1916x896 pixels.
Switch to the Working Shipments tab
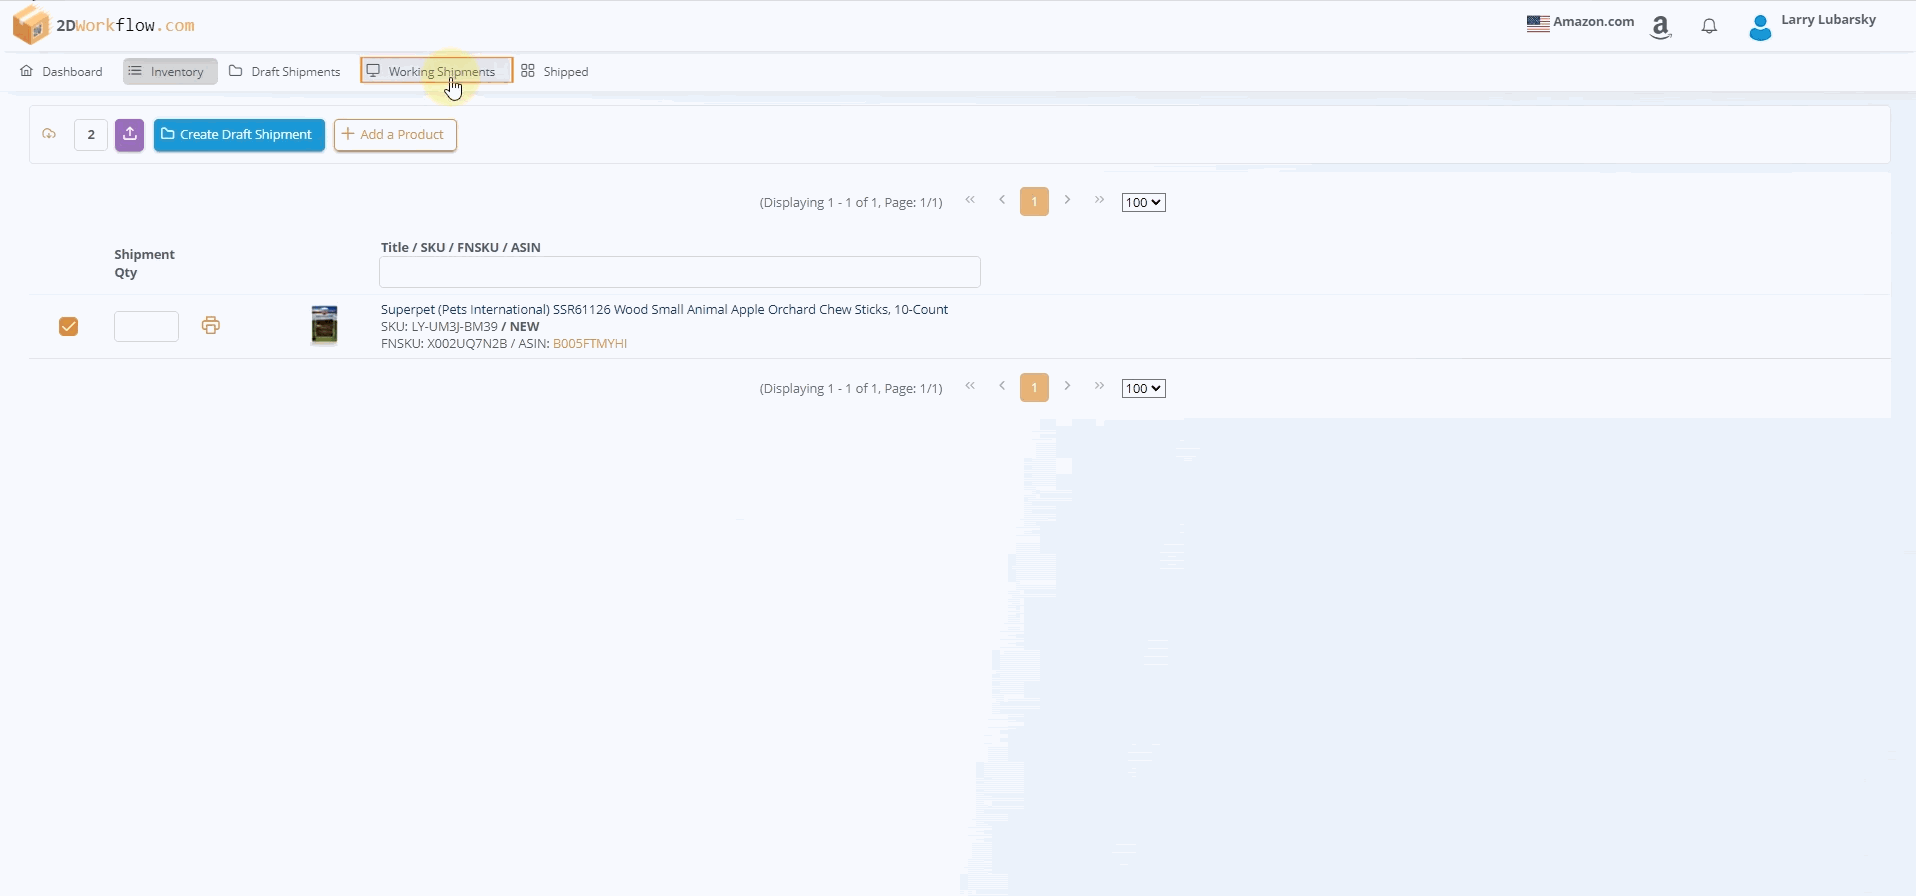[x=436, y=70]
